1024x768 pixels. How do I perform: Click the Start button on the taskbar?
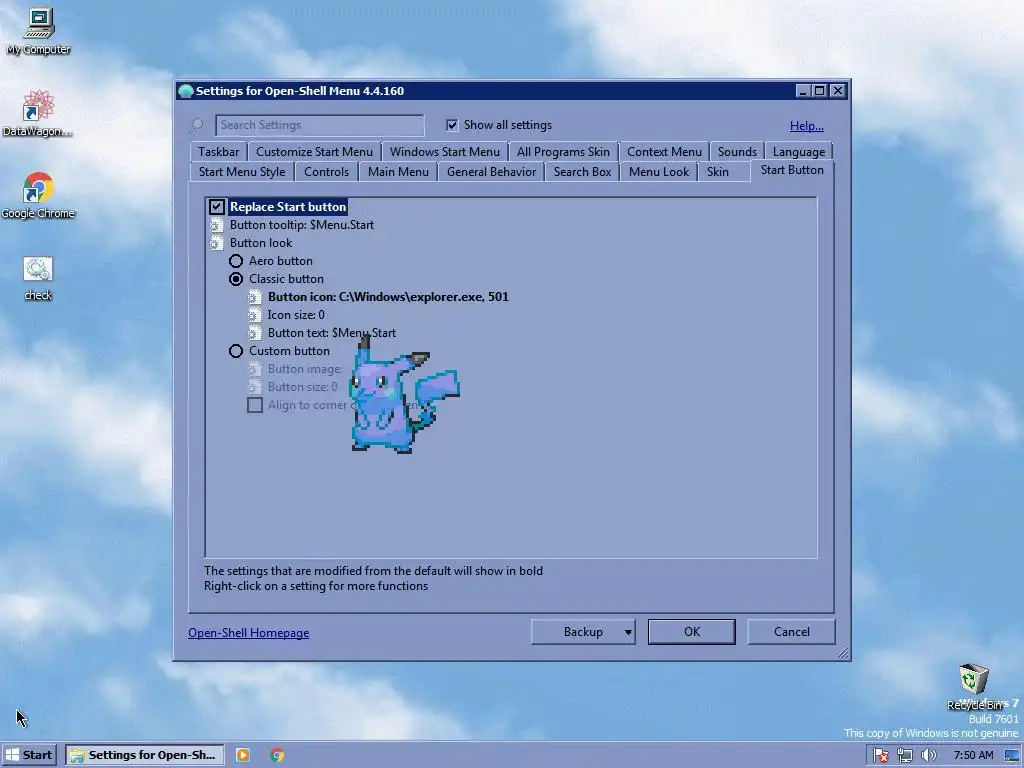pyautogui.click(x=29, y=755)
